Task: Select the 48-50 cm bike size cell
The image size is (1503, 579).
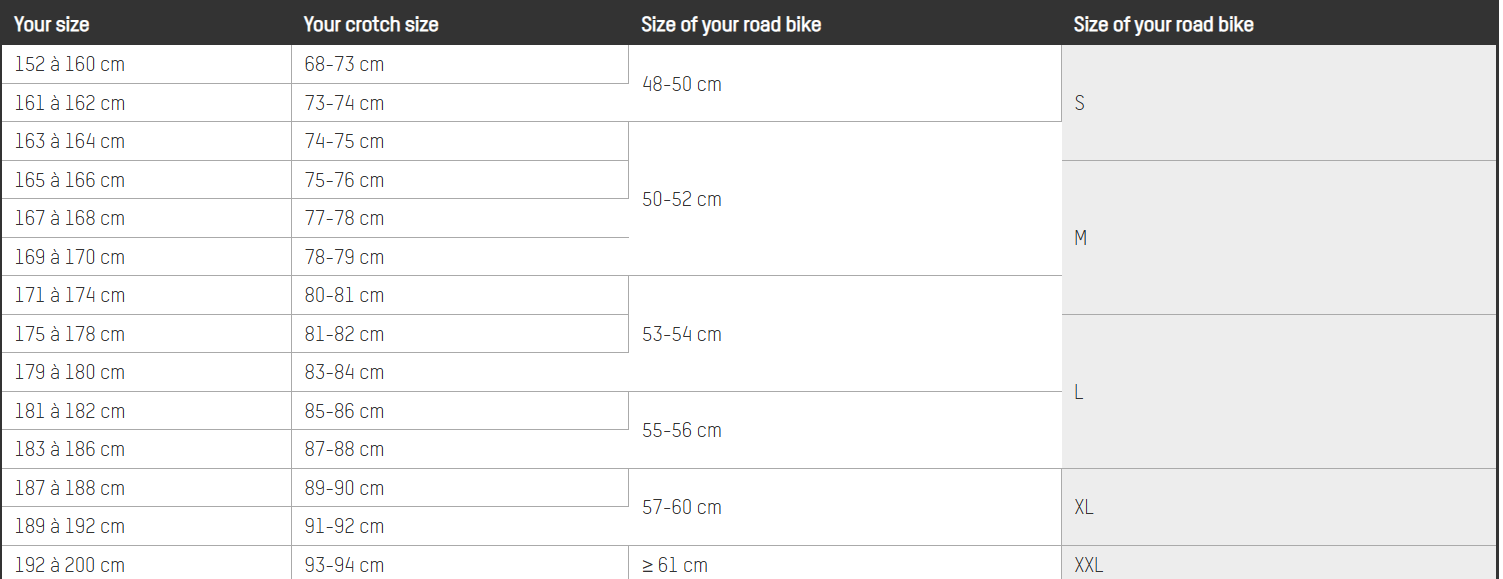Action: [681, 84]
